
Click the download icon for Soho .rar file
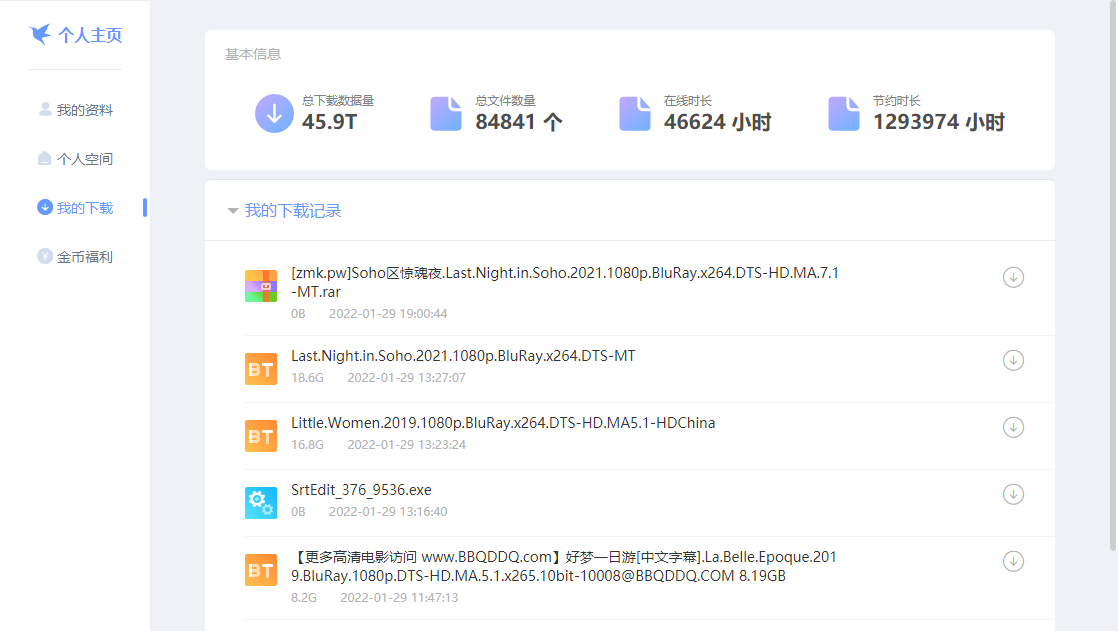click(x=1013, y=277)
